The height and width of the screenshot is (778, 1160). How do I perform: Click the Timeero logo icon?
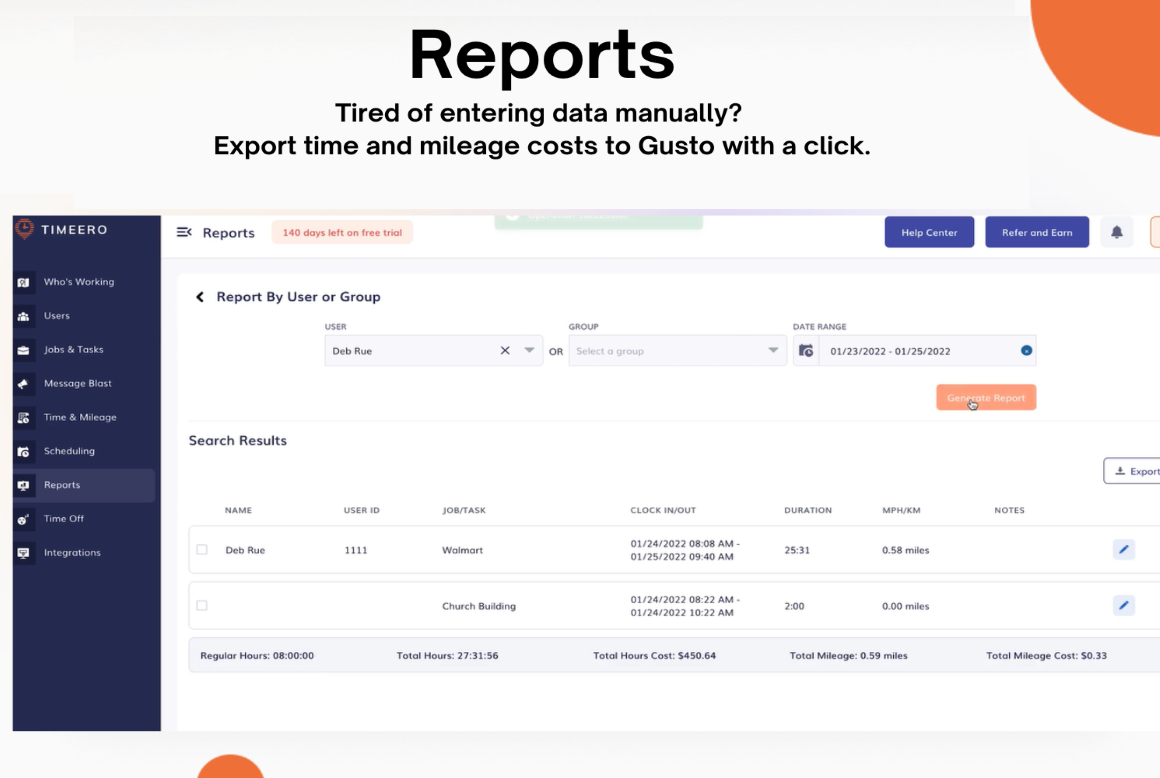point(24,229)
